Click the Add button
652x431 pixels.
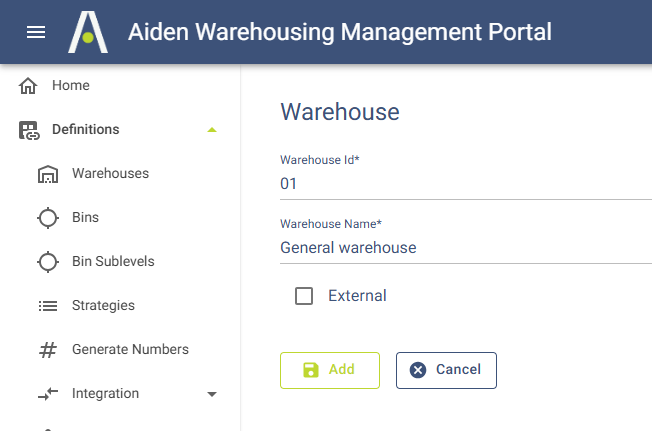[330, 370]
